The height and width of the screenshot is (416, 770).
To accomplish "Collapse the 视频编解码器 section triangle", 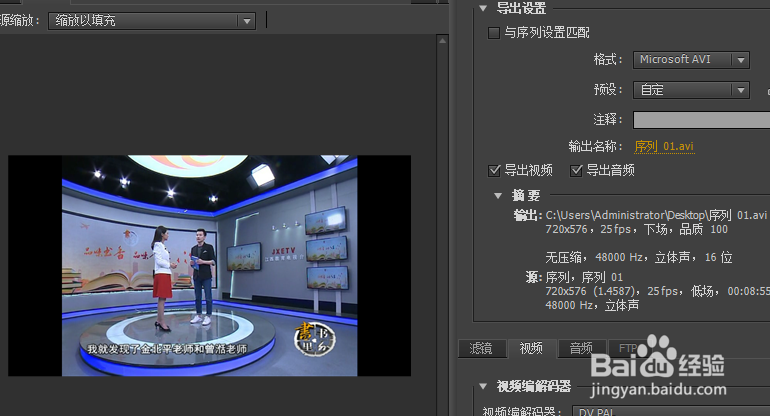I will (x=483, y=387).
